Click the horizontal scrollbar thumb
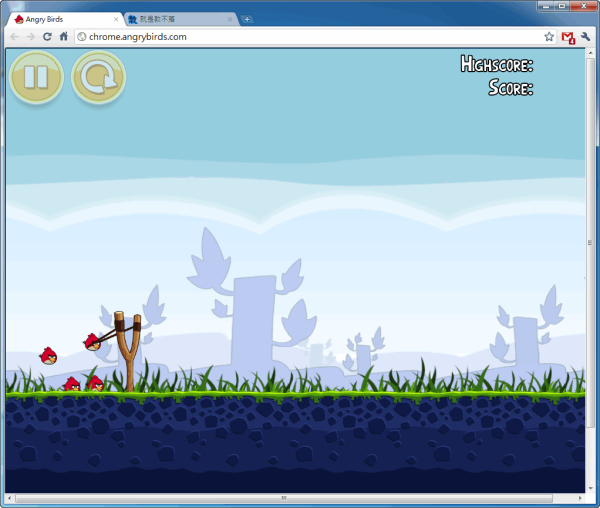 (x=284, y=498)
